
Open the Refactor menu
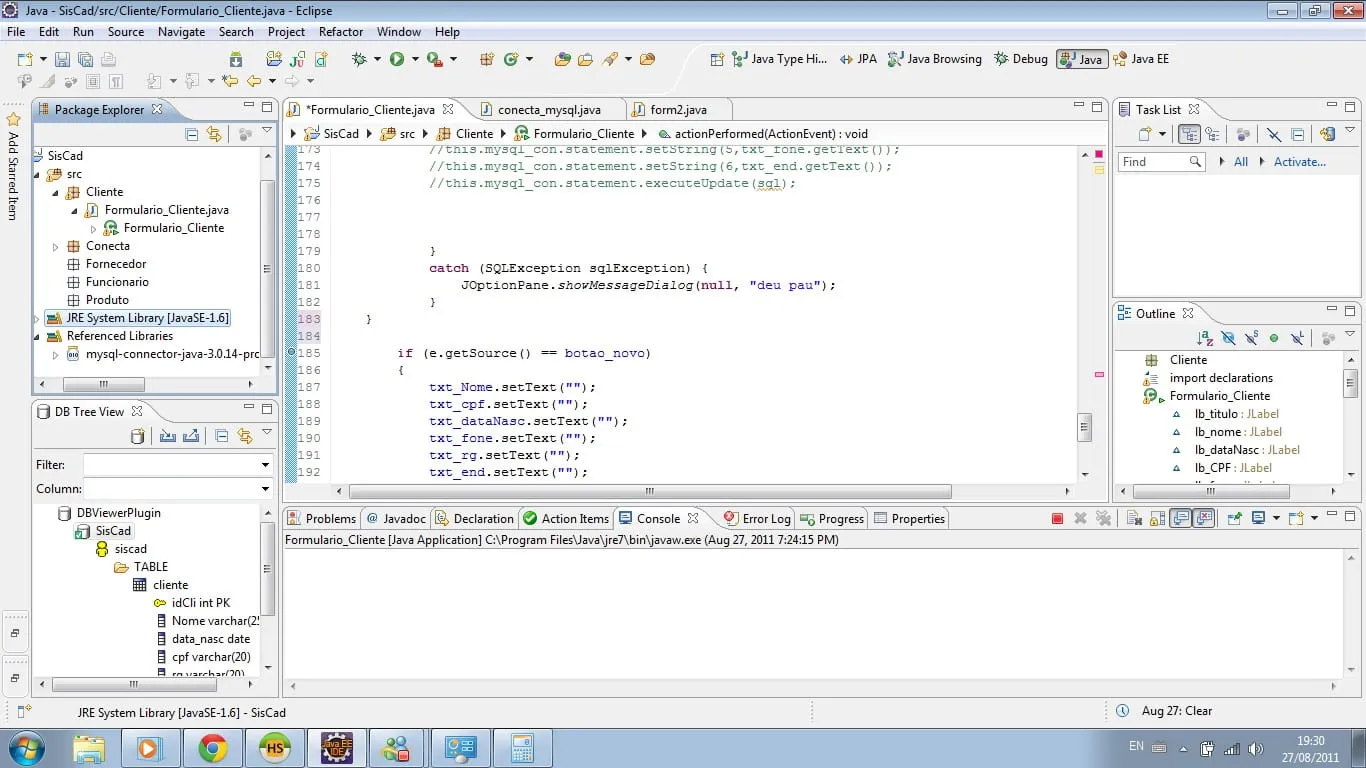(340, 31)
